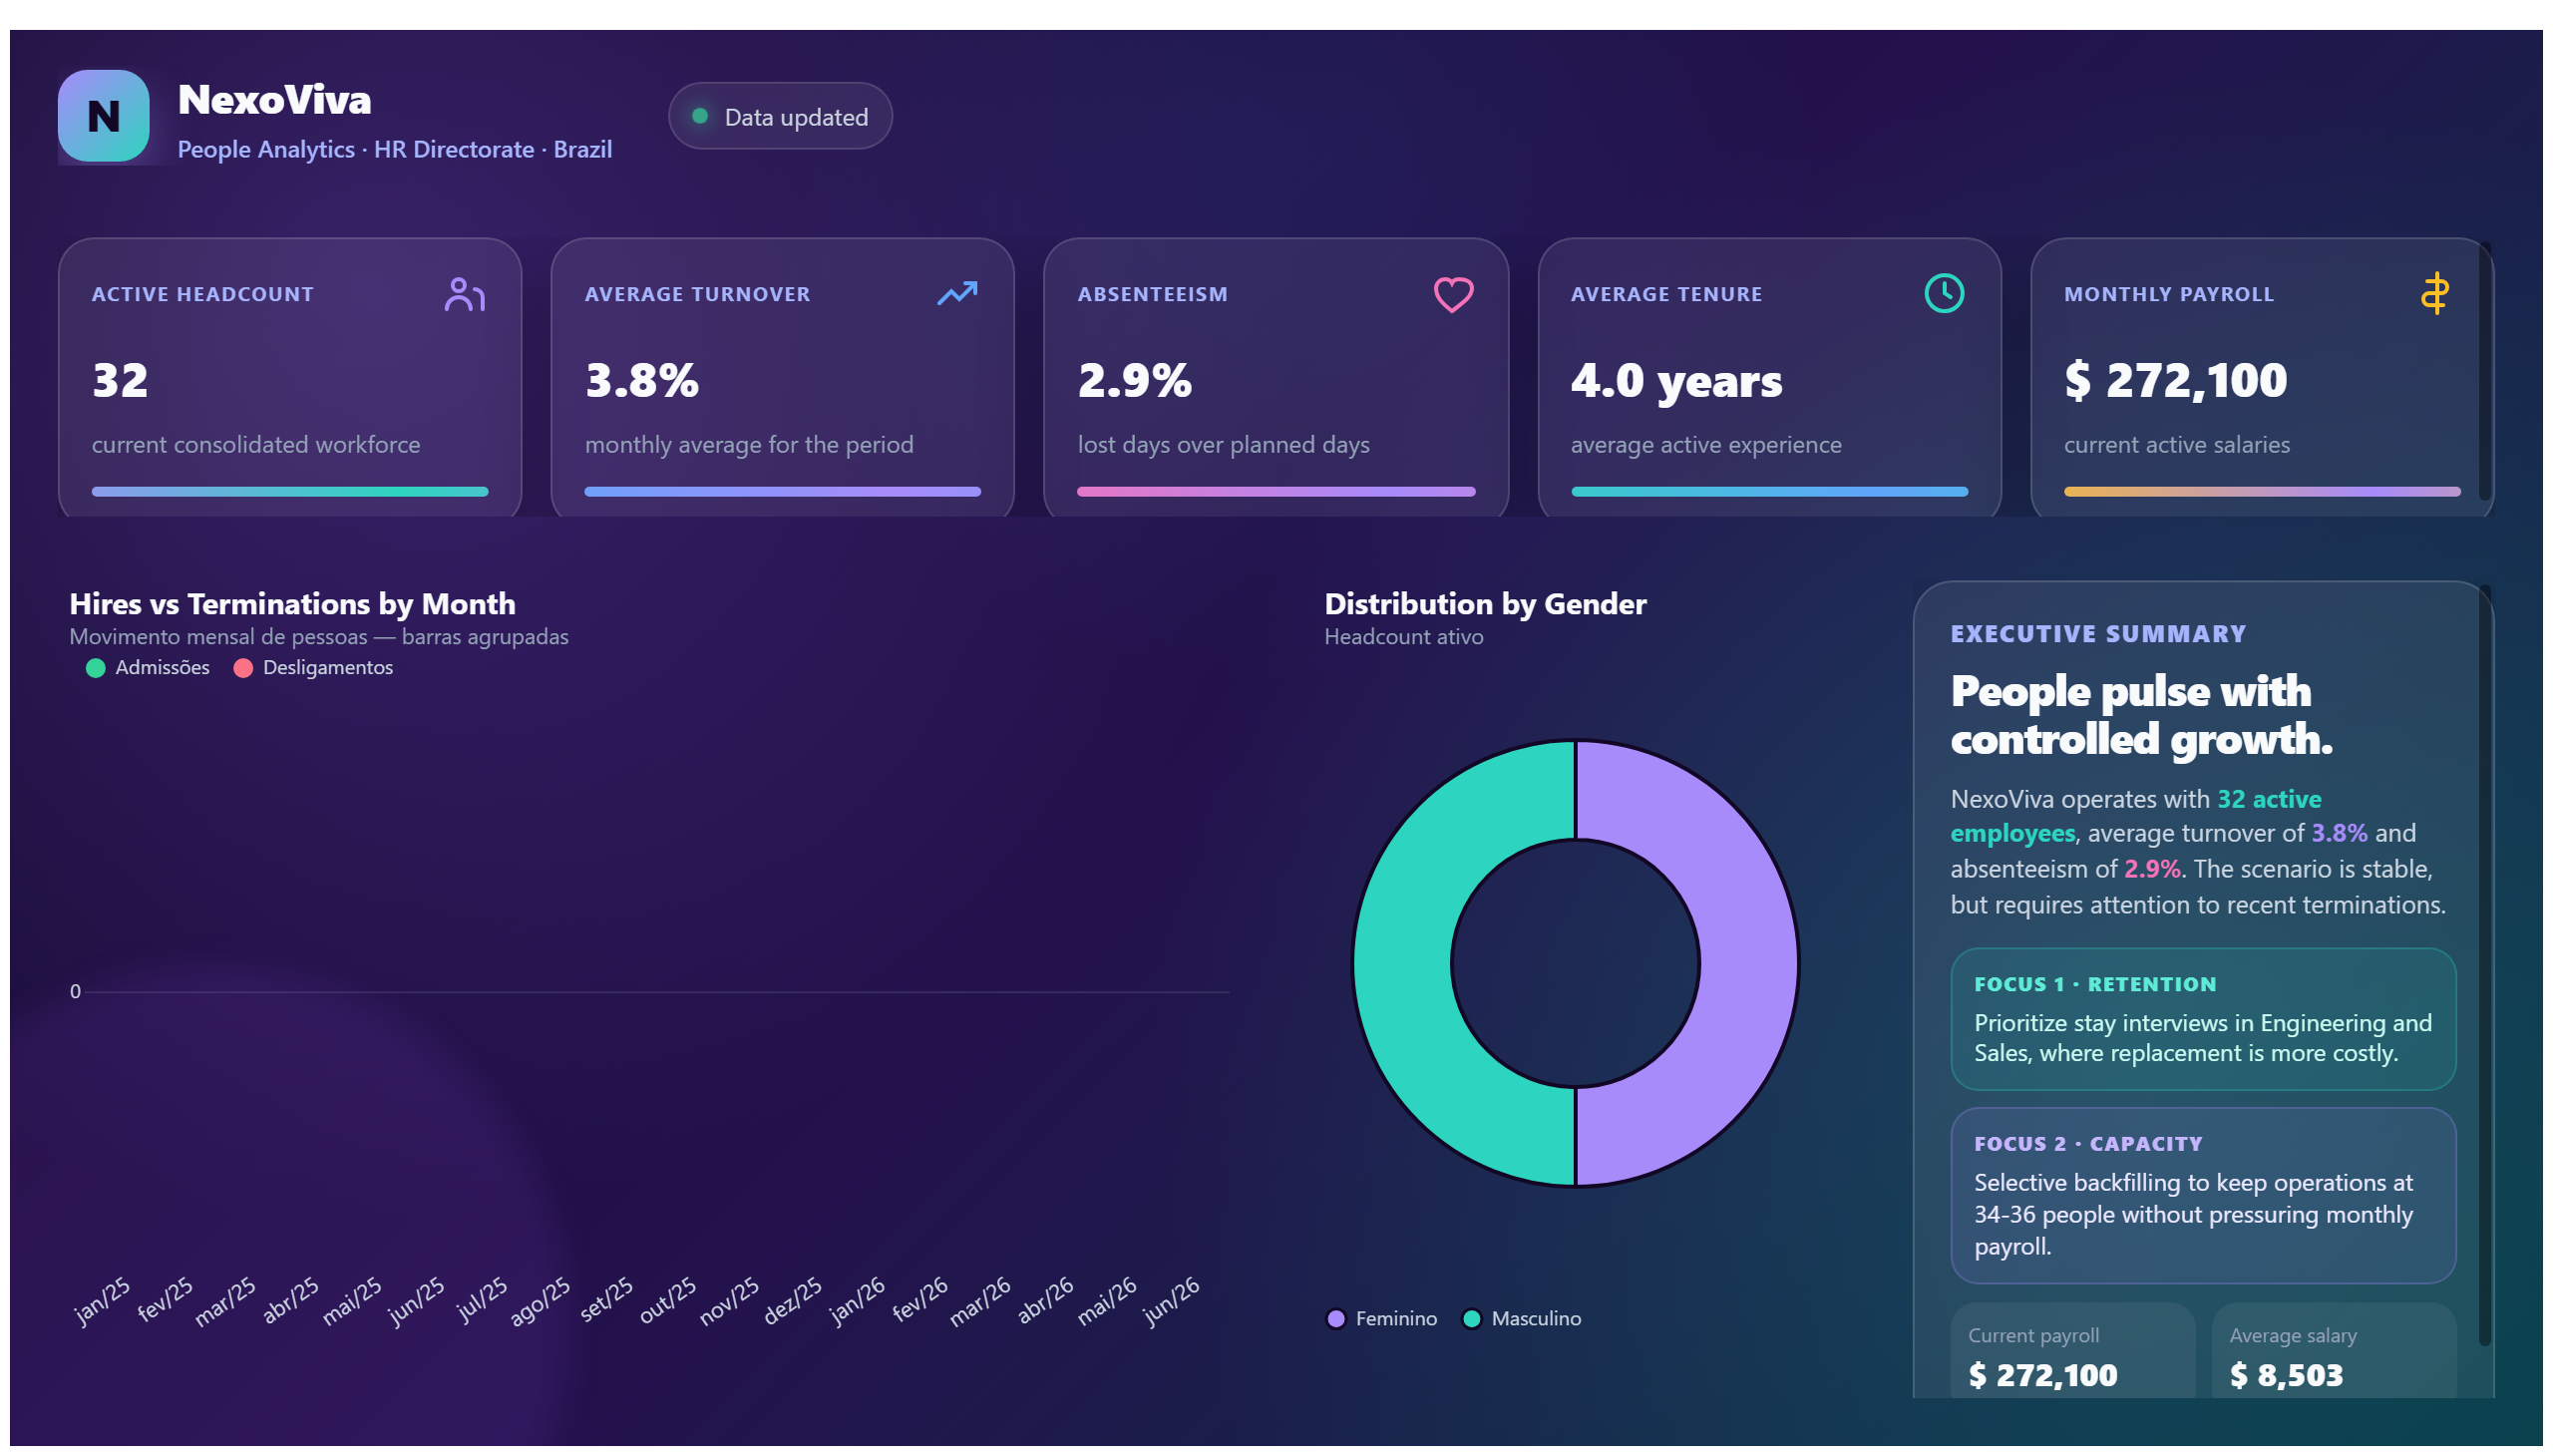The image size is (2553, 1456).
Task: Click the Average Tenure progress bar
Action: coord(1769,491)
